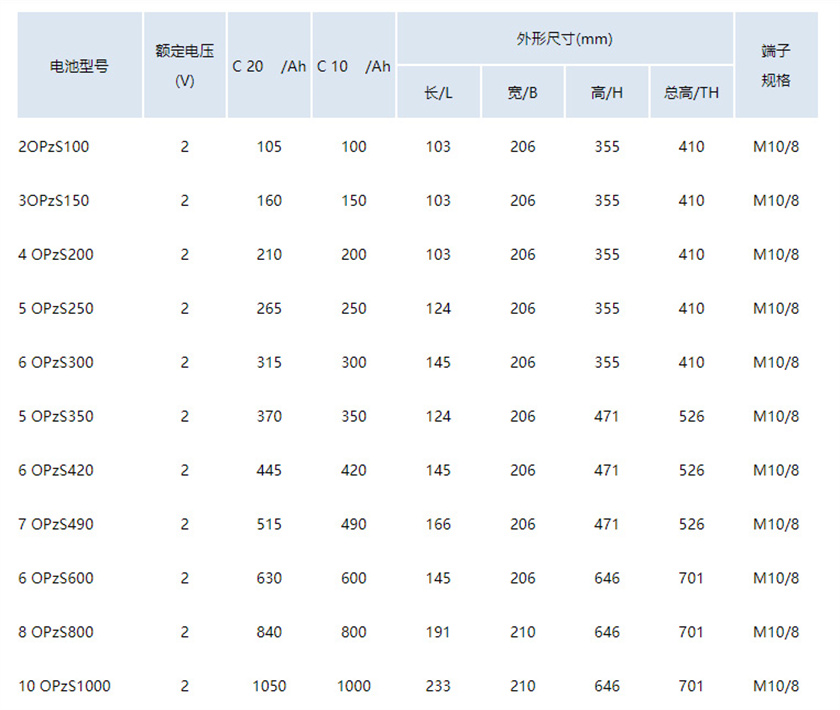Image resolution: width=840 pixels, height=710 pixels.
Task: Select the 701 total height for 8 OPzS800
Action: coord(691,632)
